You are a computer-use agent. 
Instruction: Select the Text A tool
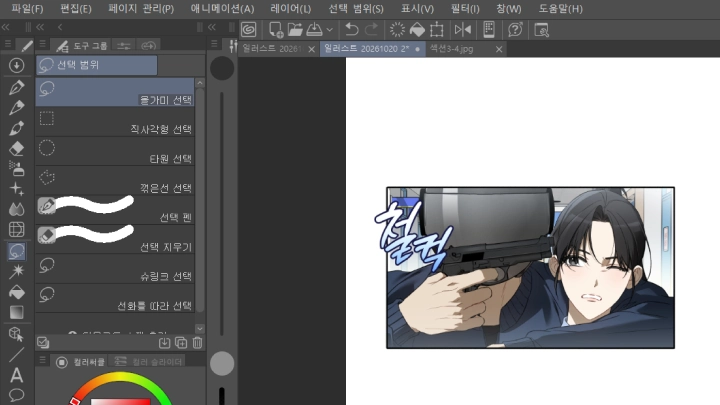pos(17,375)
